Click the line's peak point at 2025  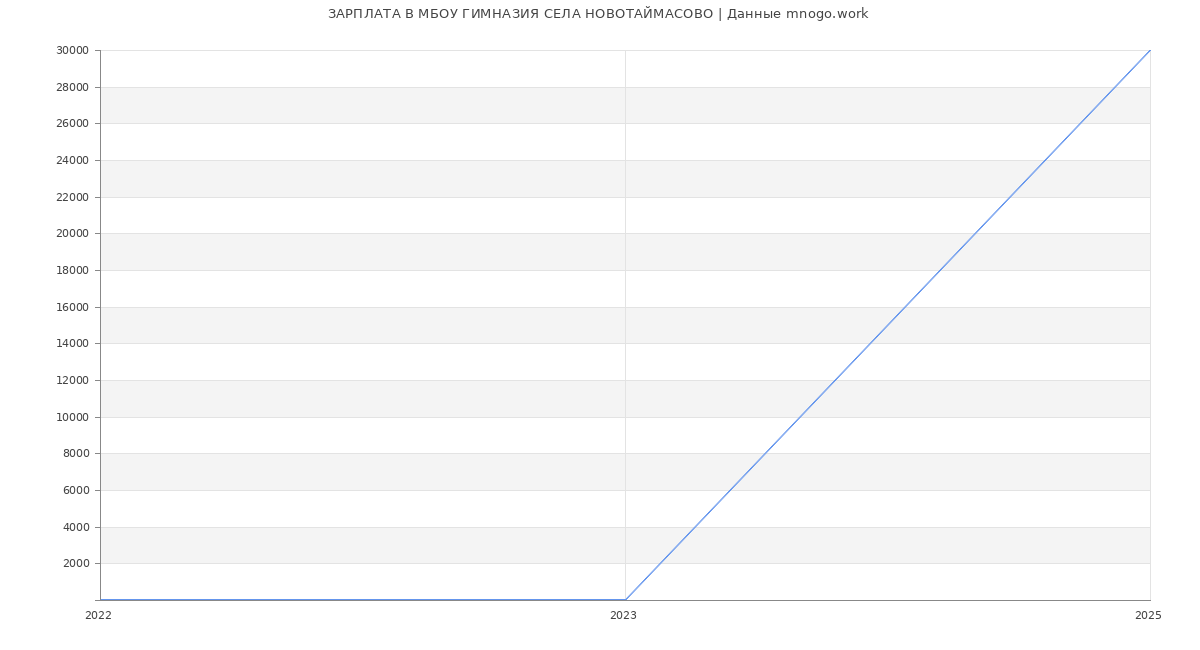tap(1150, 50)
